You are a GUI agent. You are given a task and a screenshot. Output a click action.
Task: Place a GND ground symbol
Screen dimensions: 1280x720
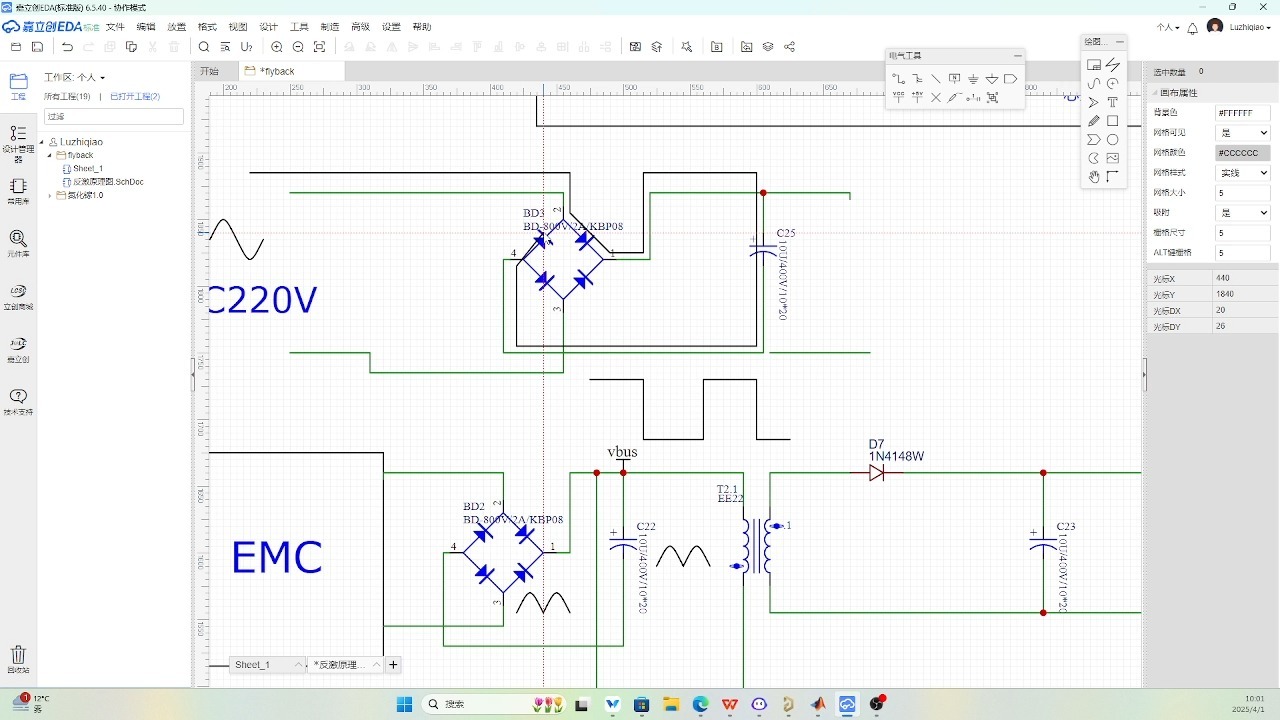click(973, 79)
